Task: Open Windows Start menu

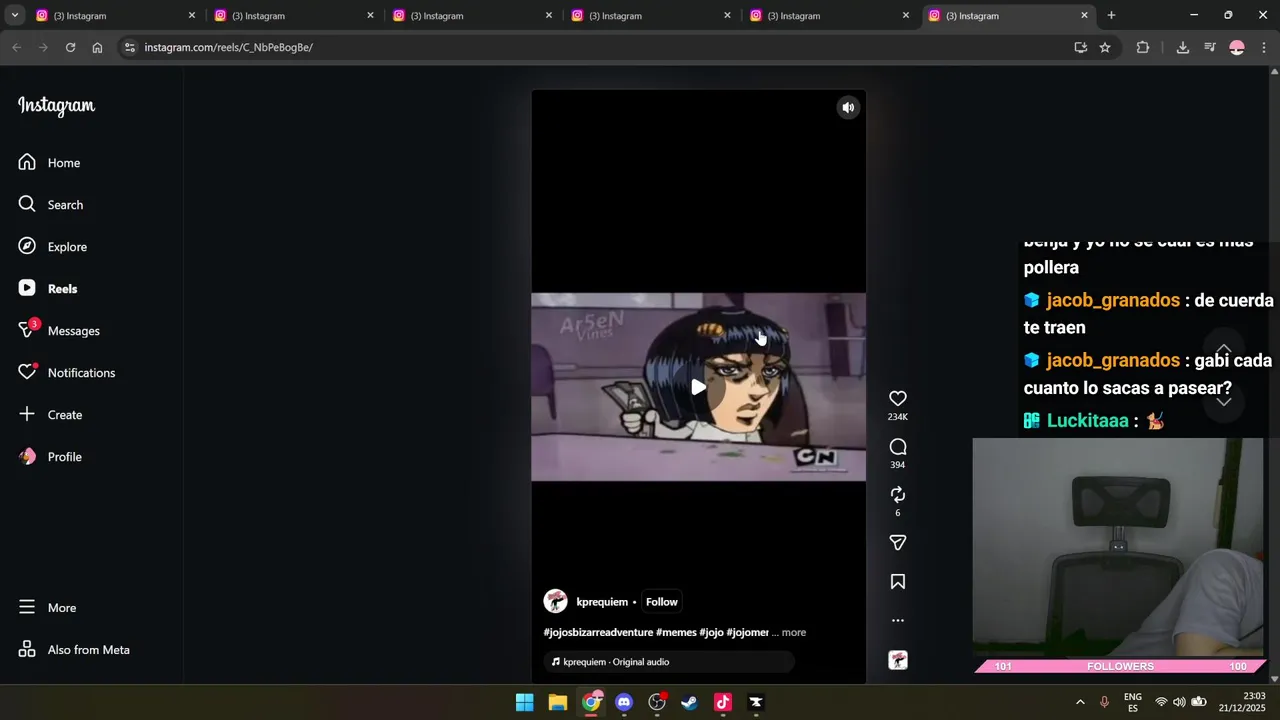Action: [524, 703]
